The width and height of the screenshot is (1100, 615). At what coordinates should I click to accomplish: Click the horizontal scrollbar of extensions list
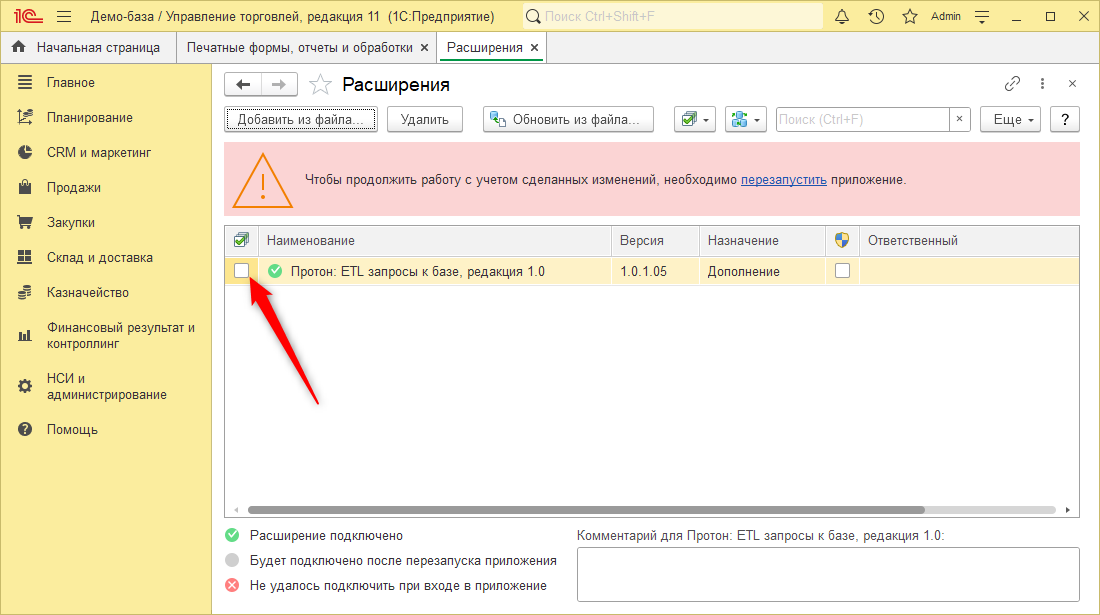586,510
